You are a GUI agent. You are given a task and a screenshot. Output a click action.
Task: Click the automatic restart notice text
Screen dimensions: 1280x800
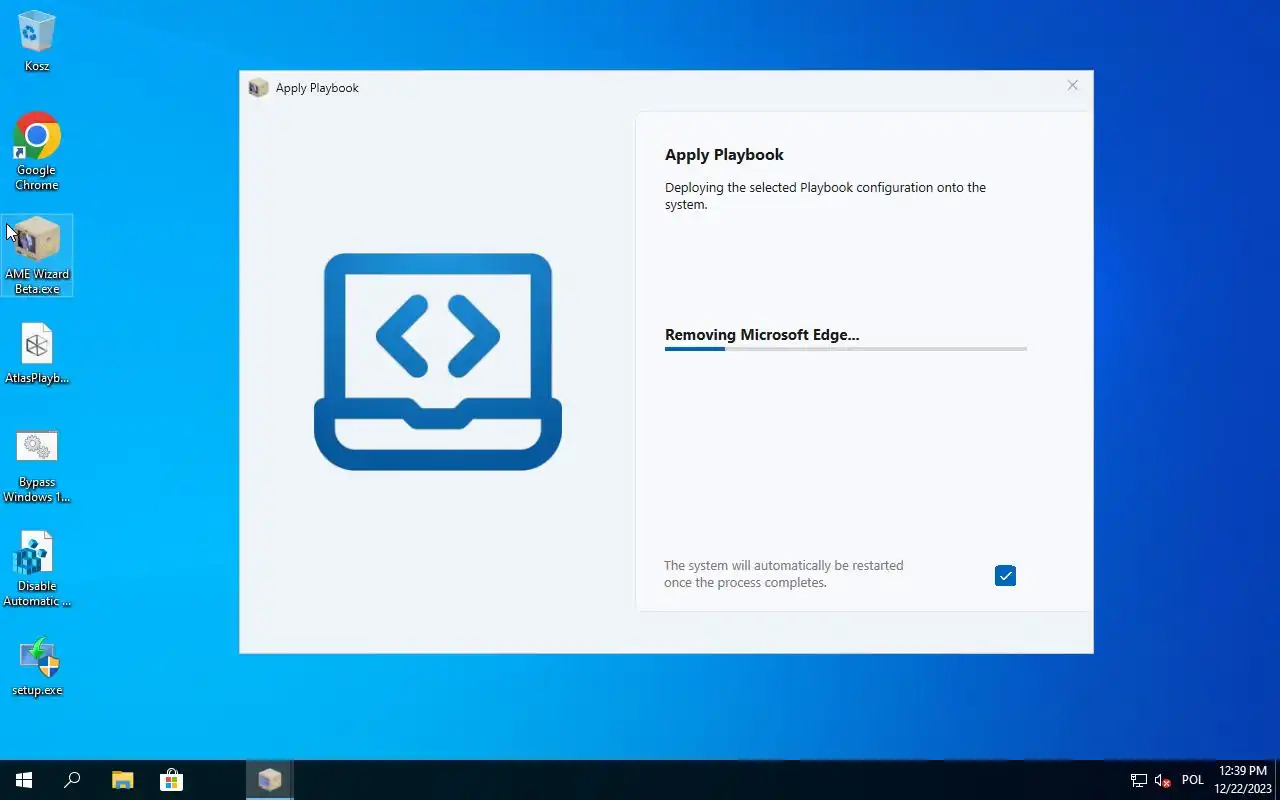pos(784,574)
